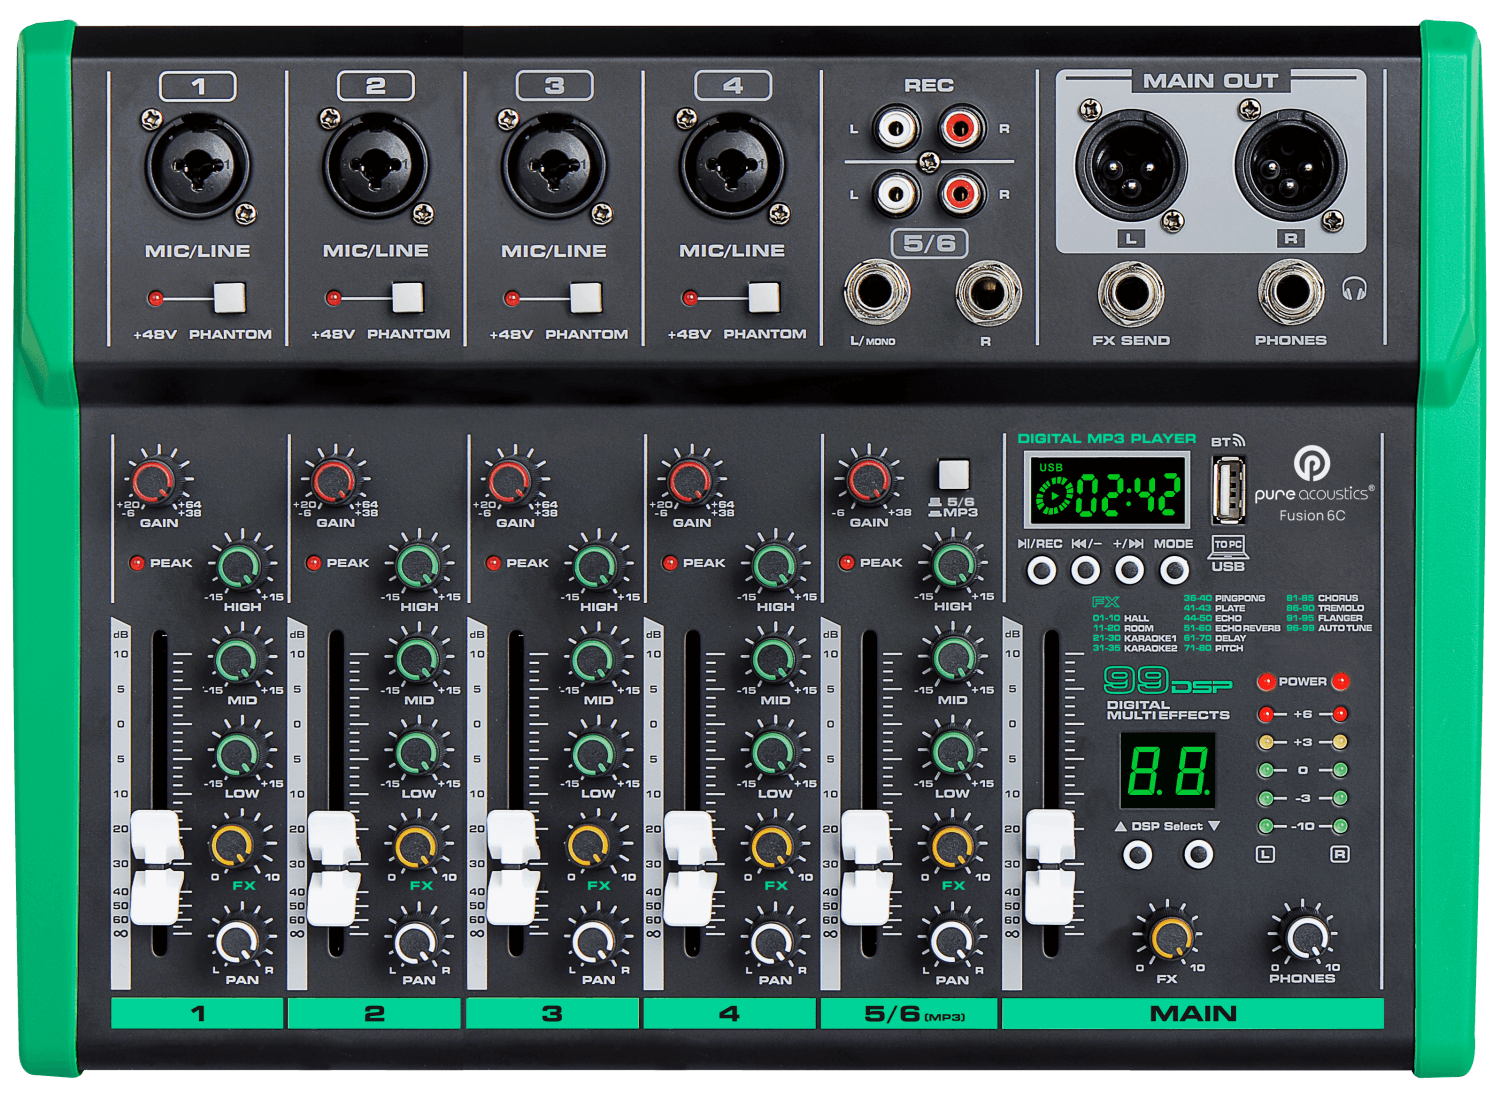
Task: Click the channel 2 MID EQ knob
Action: tap(416, 659)
